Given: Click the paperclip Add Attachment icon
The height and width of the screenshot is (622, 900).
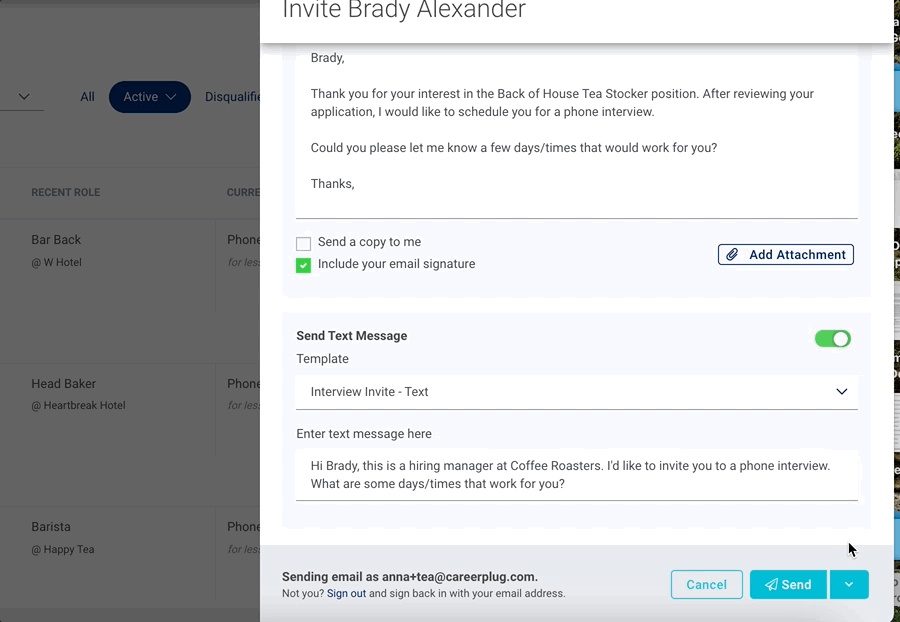Looking at the screenshot, I should coord(733,255).
